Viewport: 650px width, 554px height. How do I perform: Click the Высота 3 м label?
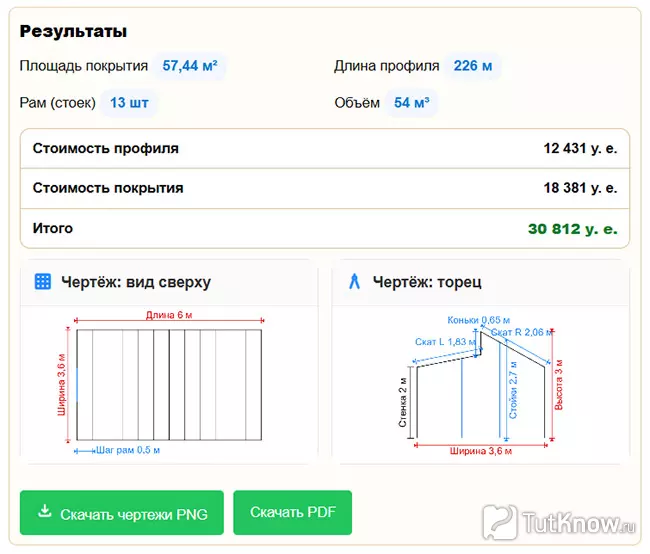[559, 385]
